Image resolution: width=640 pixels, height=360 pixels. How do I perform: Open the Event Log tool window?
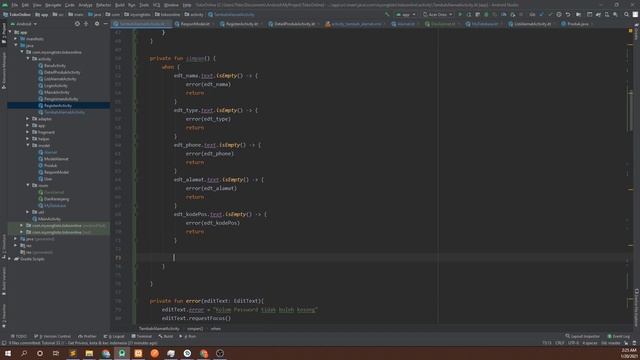coord(619,336)
